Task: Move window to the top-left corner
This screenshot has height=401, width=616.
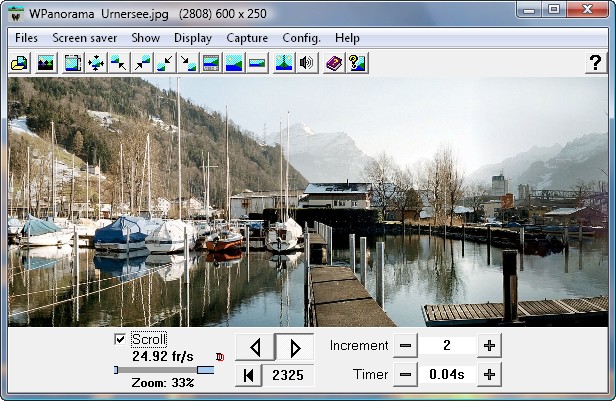Action: pos(119,63)
